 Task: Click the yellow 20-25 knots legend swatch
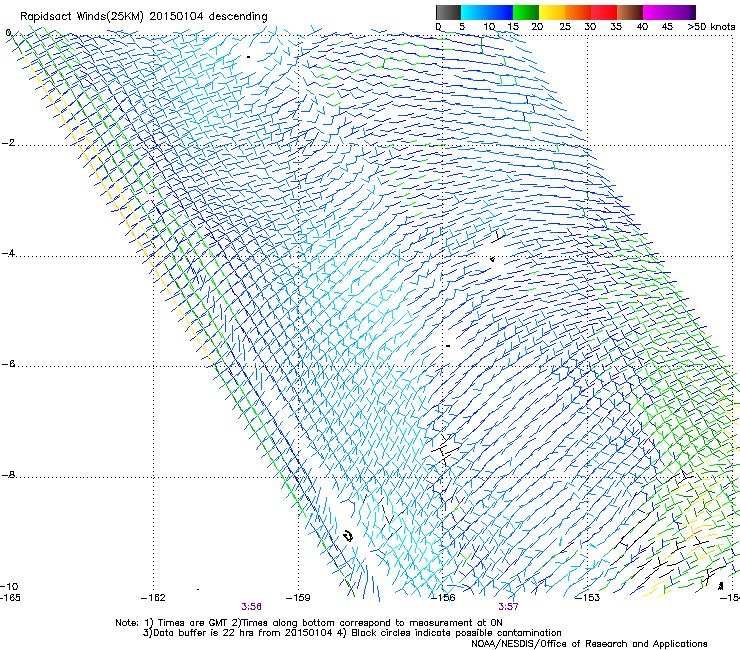552,12
